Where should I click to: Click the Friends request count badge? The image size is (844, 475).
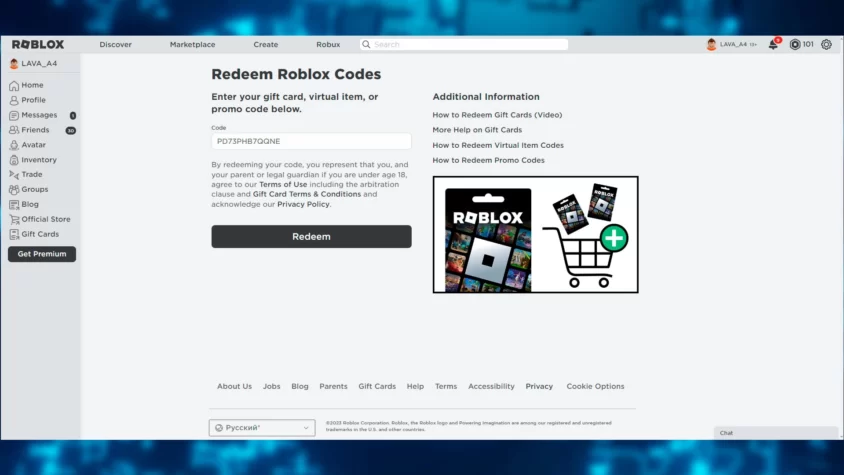coord(71,130)
